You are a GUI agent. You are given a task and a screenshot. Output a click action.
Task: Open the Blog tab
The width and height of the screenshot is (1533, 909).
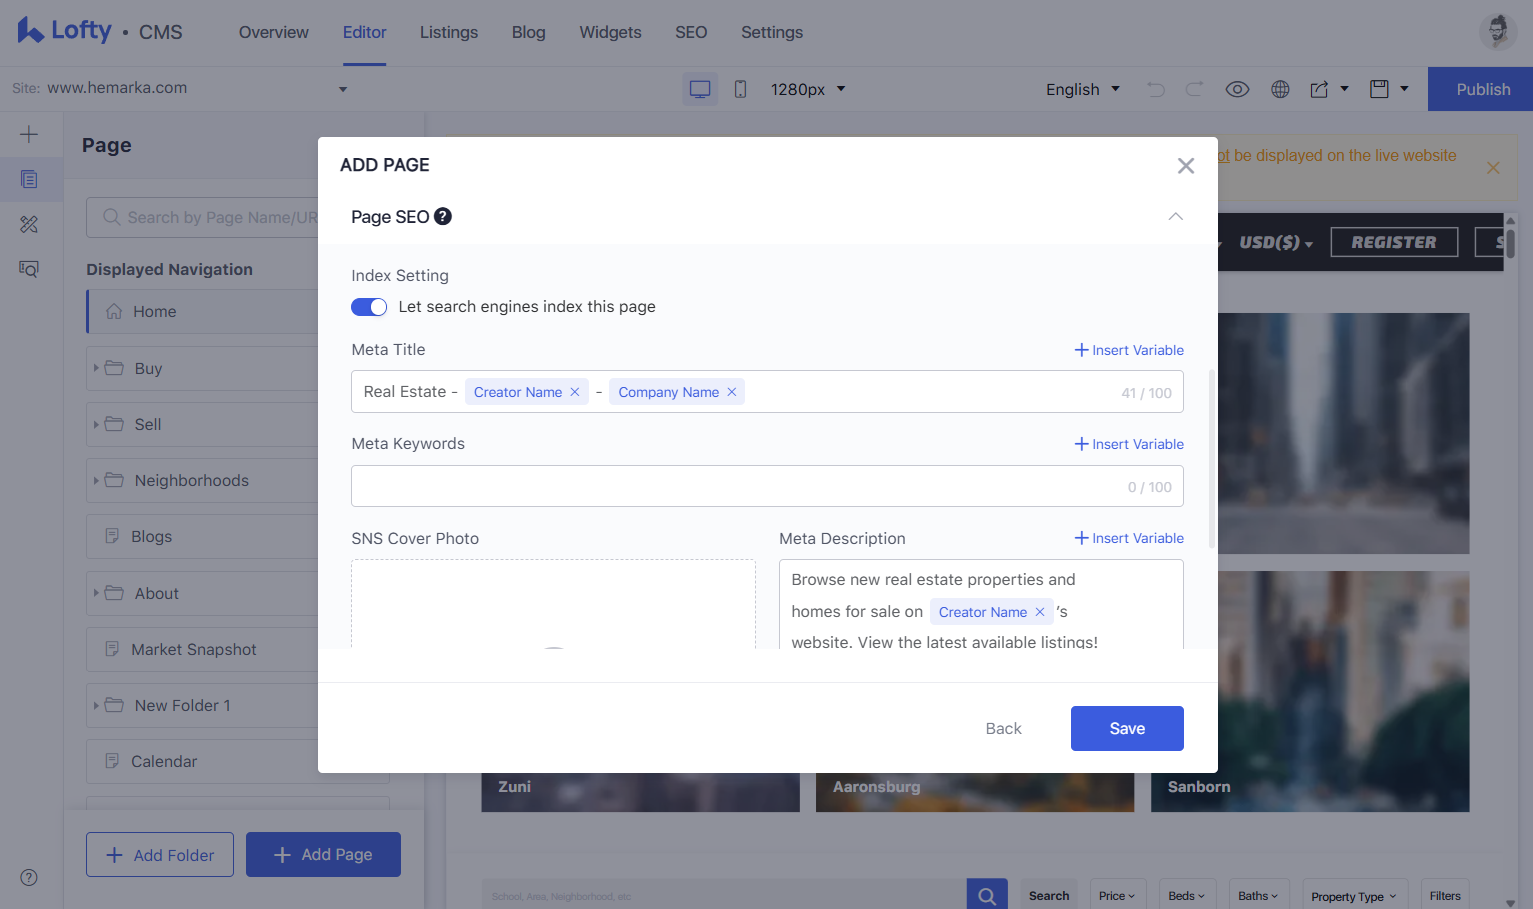click(529, 32)
